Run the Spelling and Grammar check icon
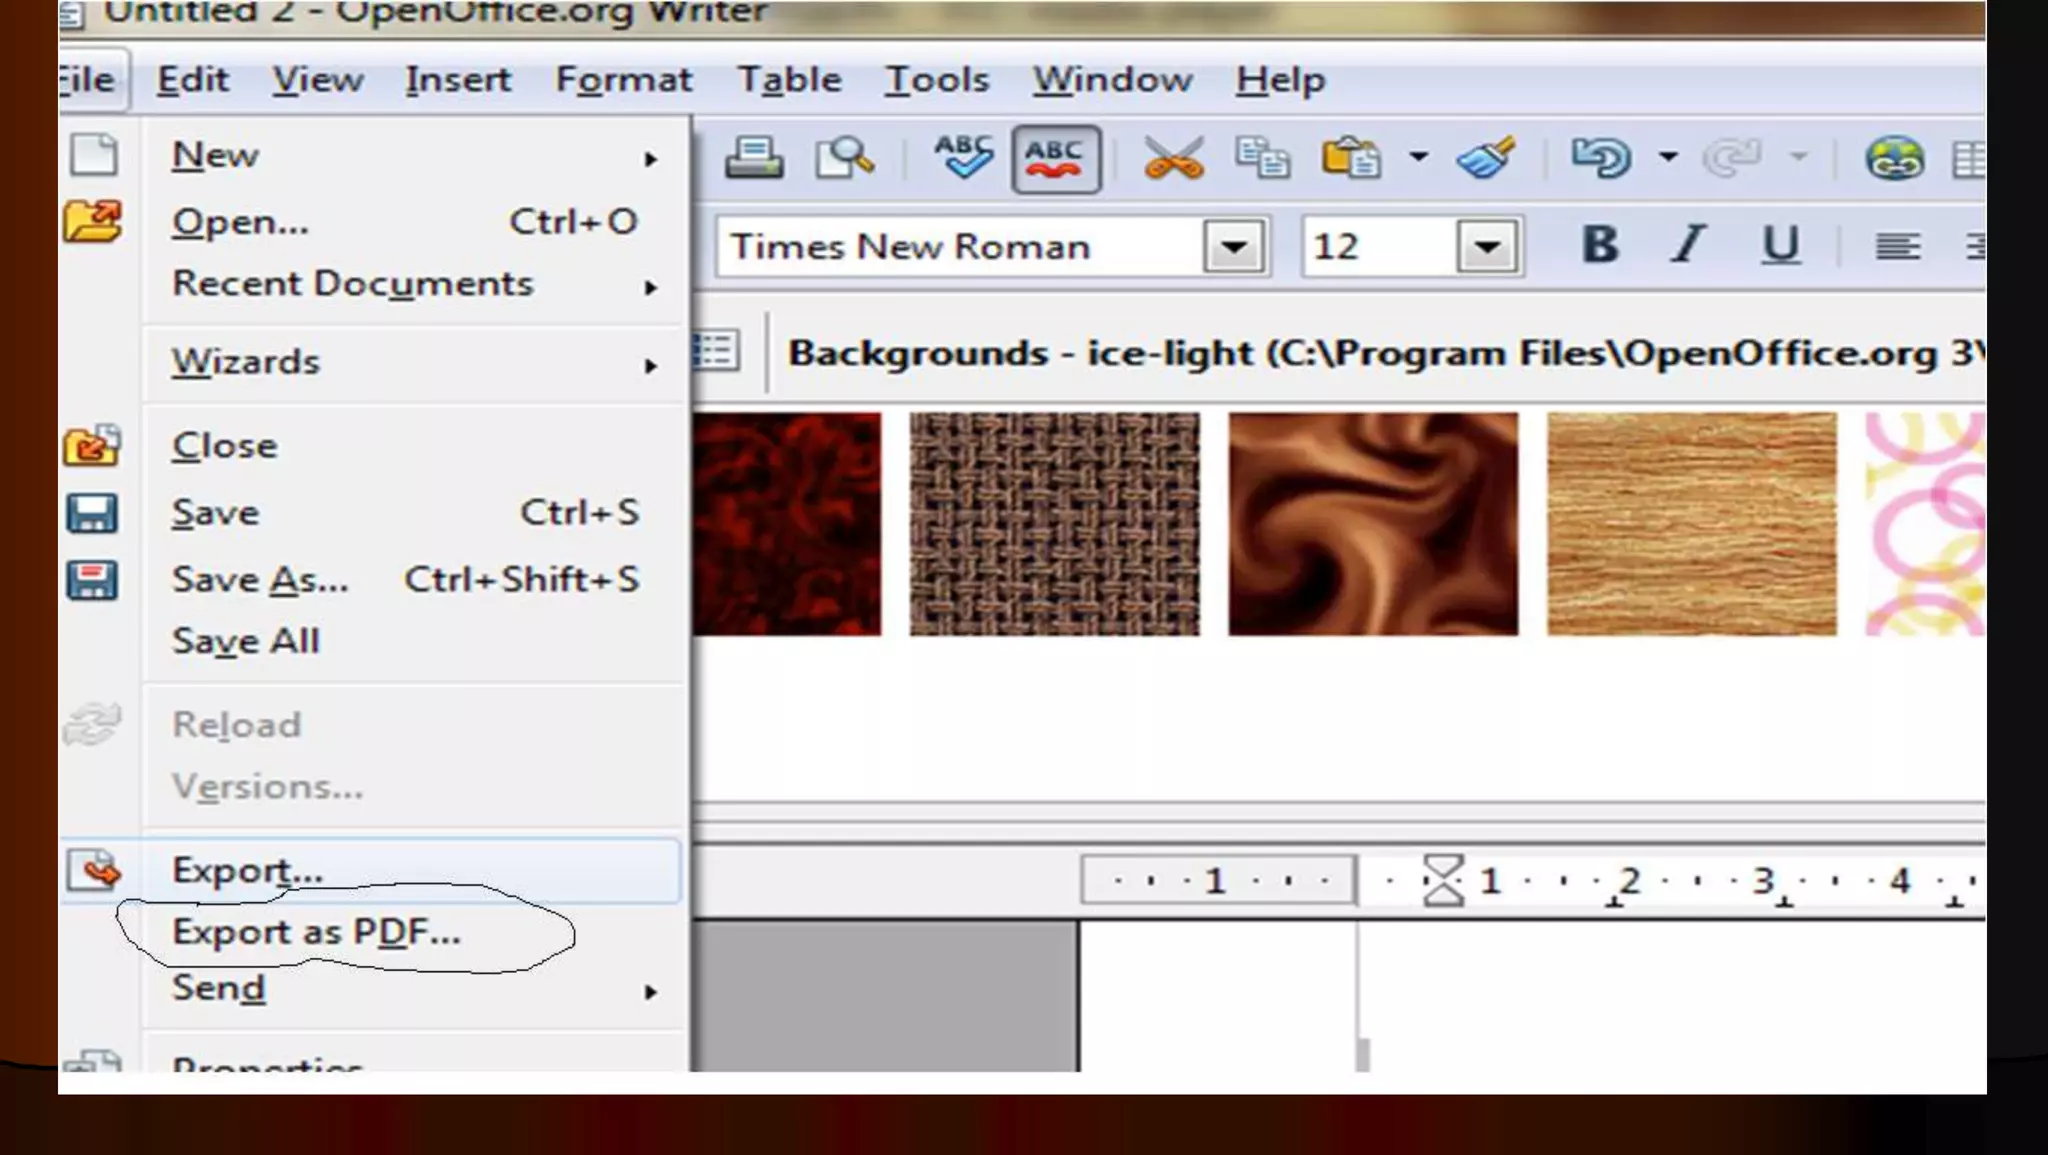The image size is (2048, 1155). [x=962, y=157]
